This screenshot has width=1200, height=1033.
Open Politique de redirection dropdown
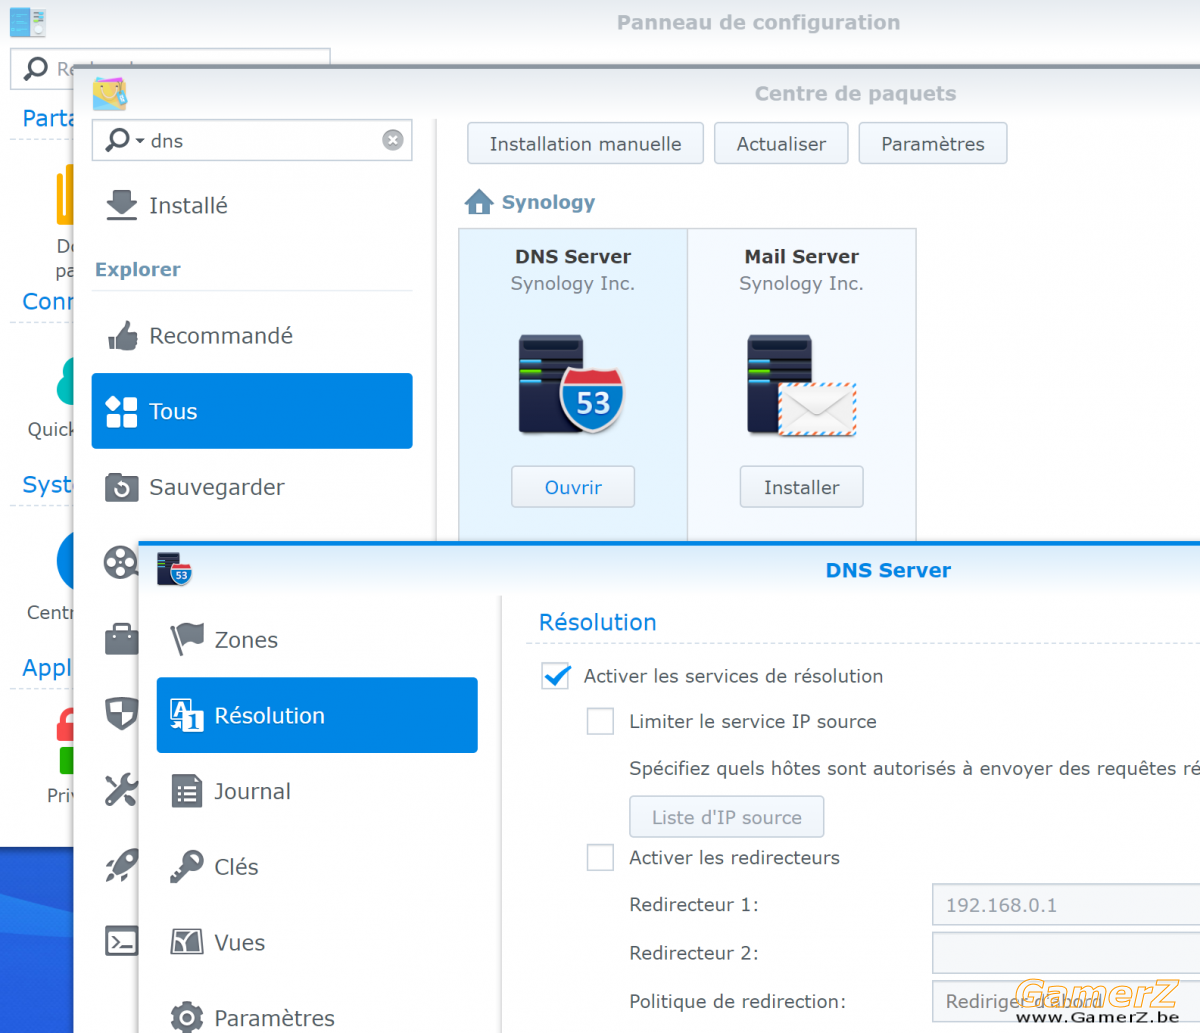[x=1066, y=1001]
